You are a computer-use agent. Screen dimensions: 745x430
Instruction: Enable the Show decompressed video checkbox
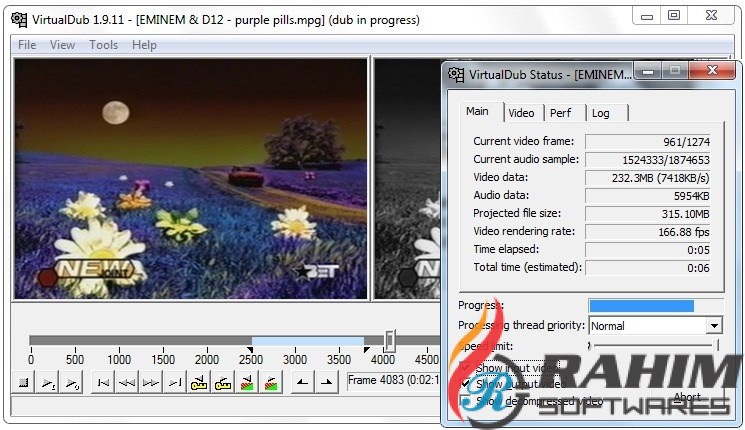click(466, 401)
